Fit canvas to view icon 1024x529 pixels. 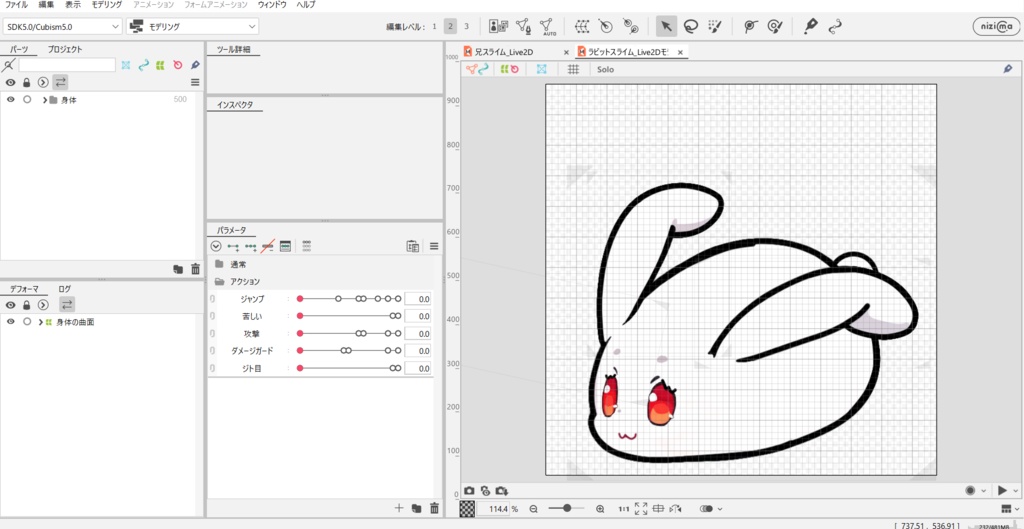coord(641,508)
